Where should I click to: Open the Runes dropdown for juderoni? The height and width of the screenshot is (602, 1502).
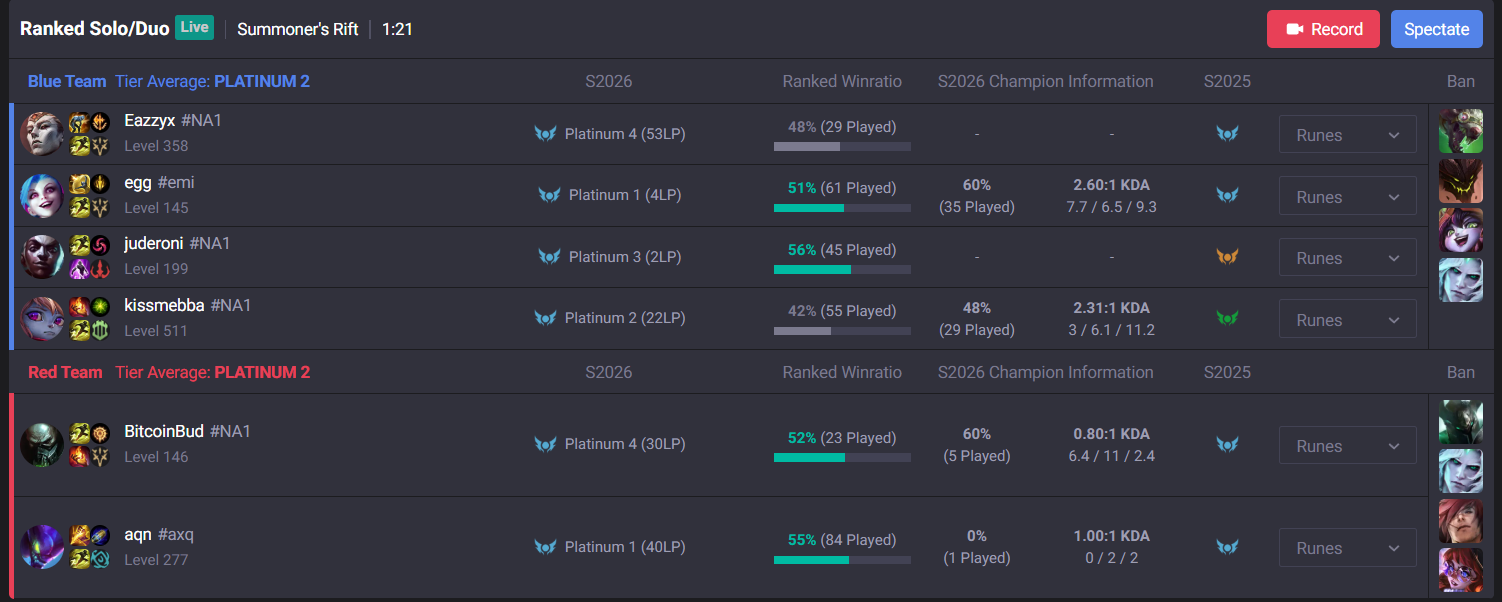click(x=1347, y=258)
